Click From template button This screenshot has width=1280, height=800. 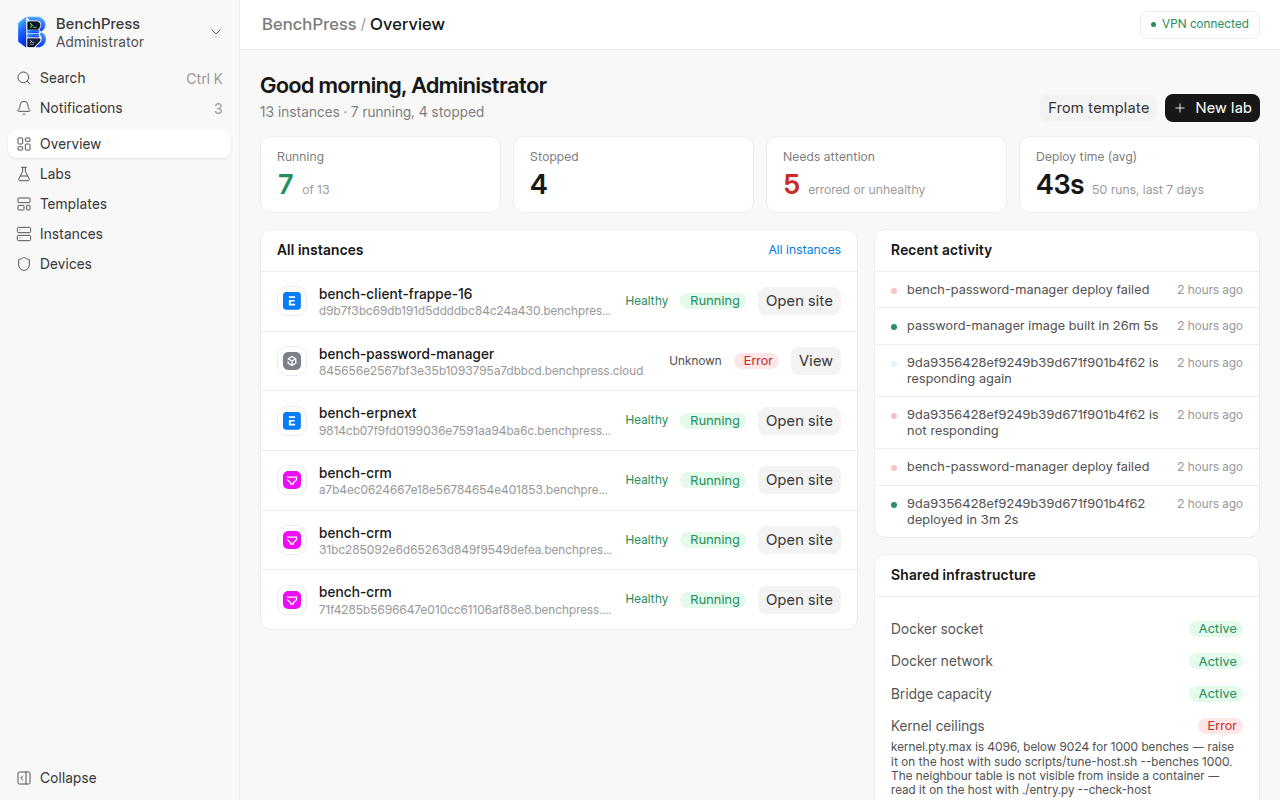pos(1098,108)
